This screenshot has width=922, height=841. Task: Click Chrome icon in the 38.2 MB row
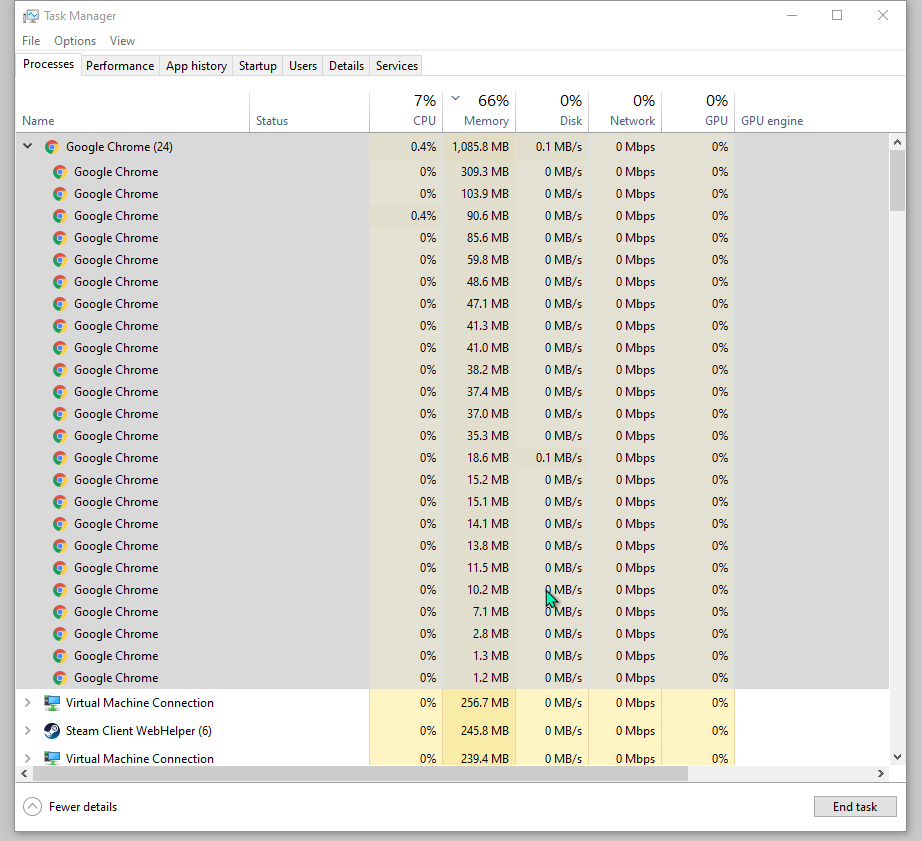pyautogui.click(x=59, y=370)
